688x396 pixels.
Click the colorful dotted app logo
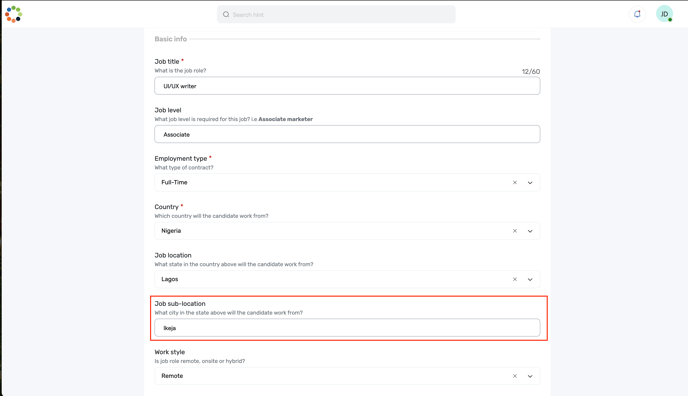(x=14, y=14)
